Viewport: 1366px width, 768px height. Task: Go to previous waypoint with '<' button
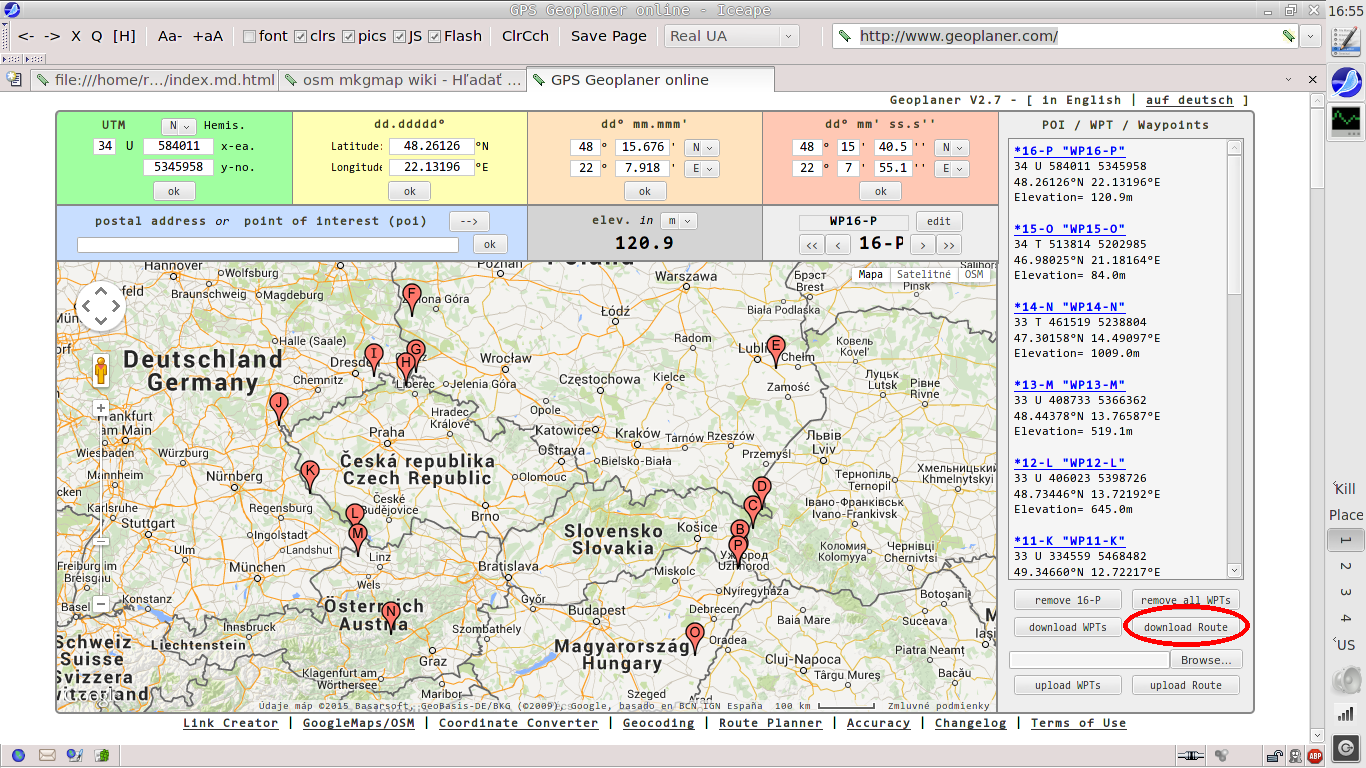tap(839, 244)
